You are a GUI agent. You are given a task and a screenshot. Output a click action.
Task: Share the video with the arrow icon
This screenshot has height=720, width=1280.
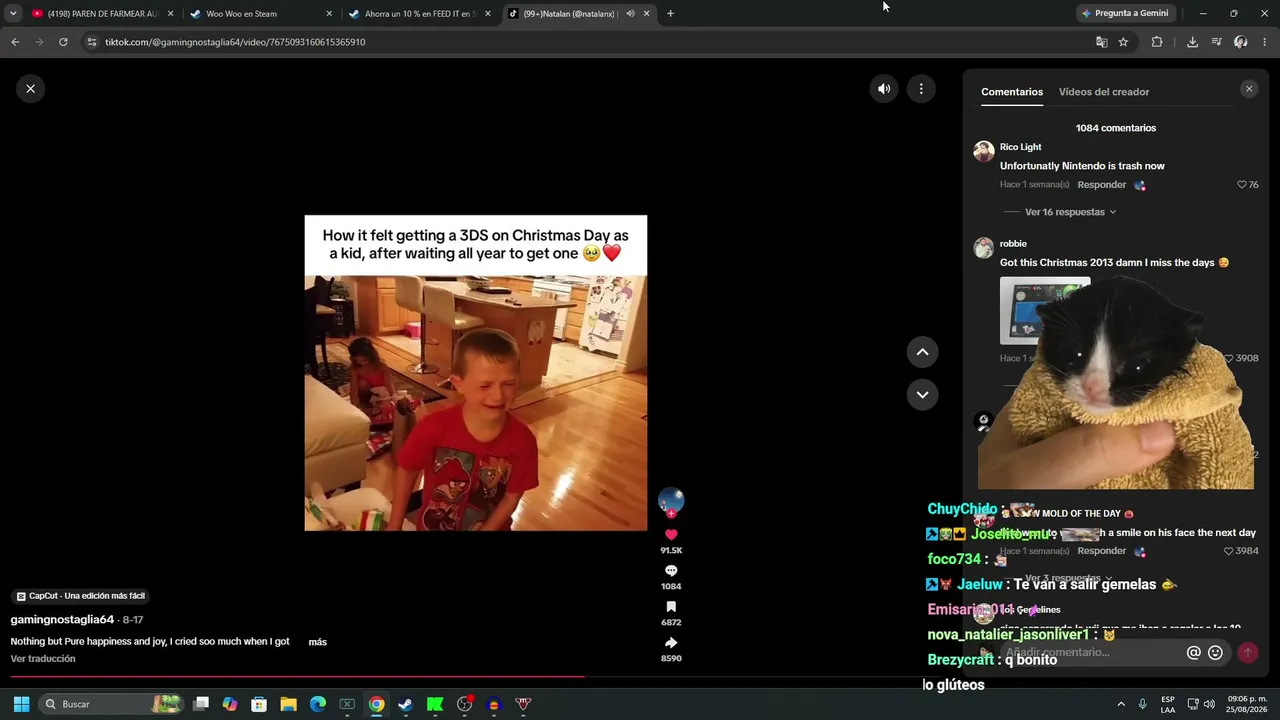pyautogui.click(x=671, y=643)
